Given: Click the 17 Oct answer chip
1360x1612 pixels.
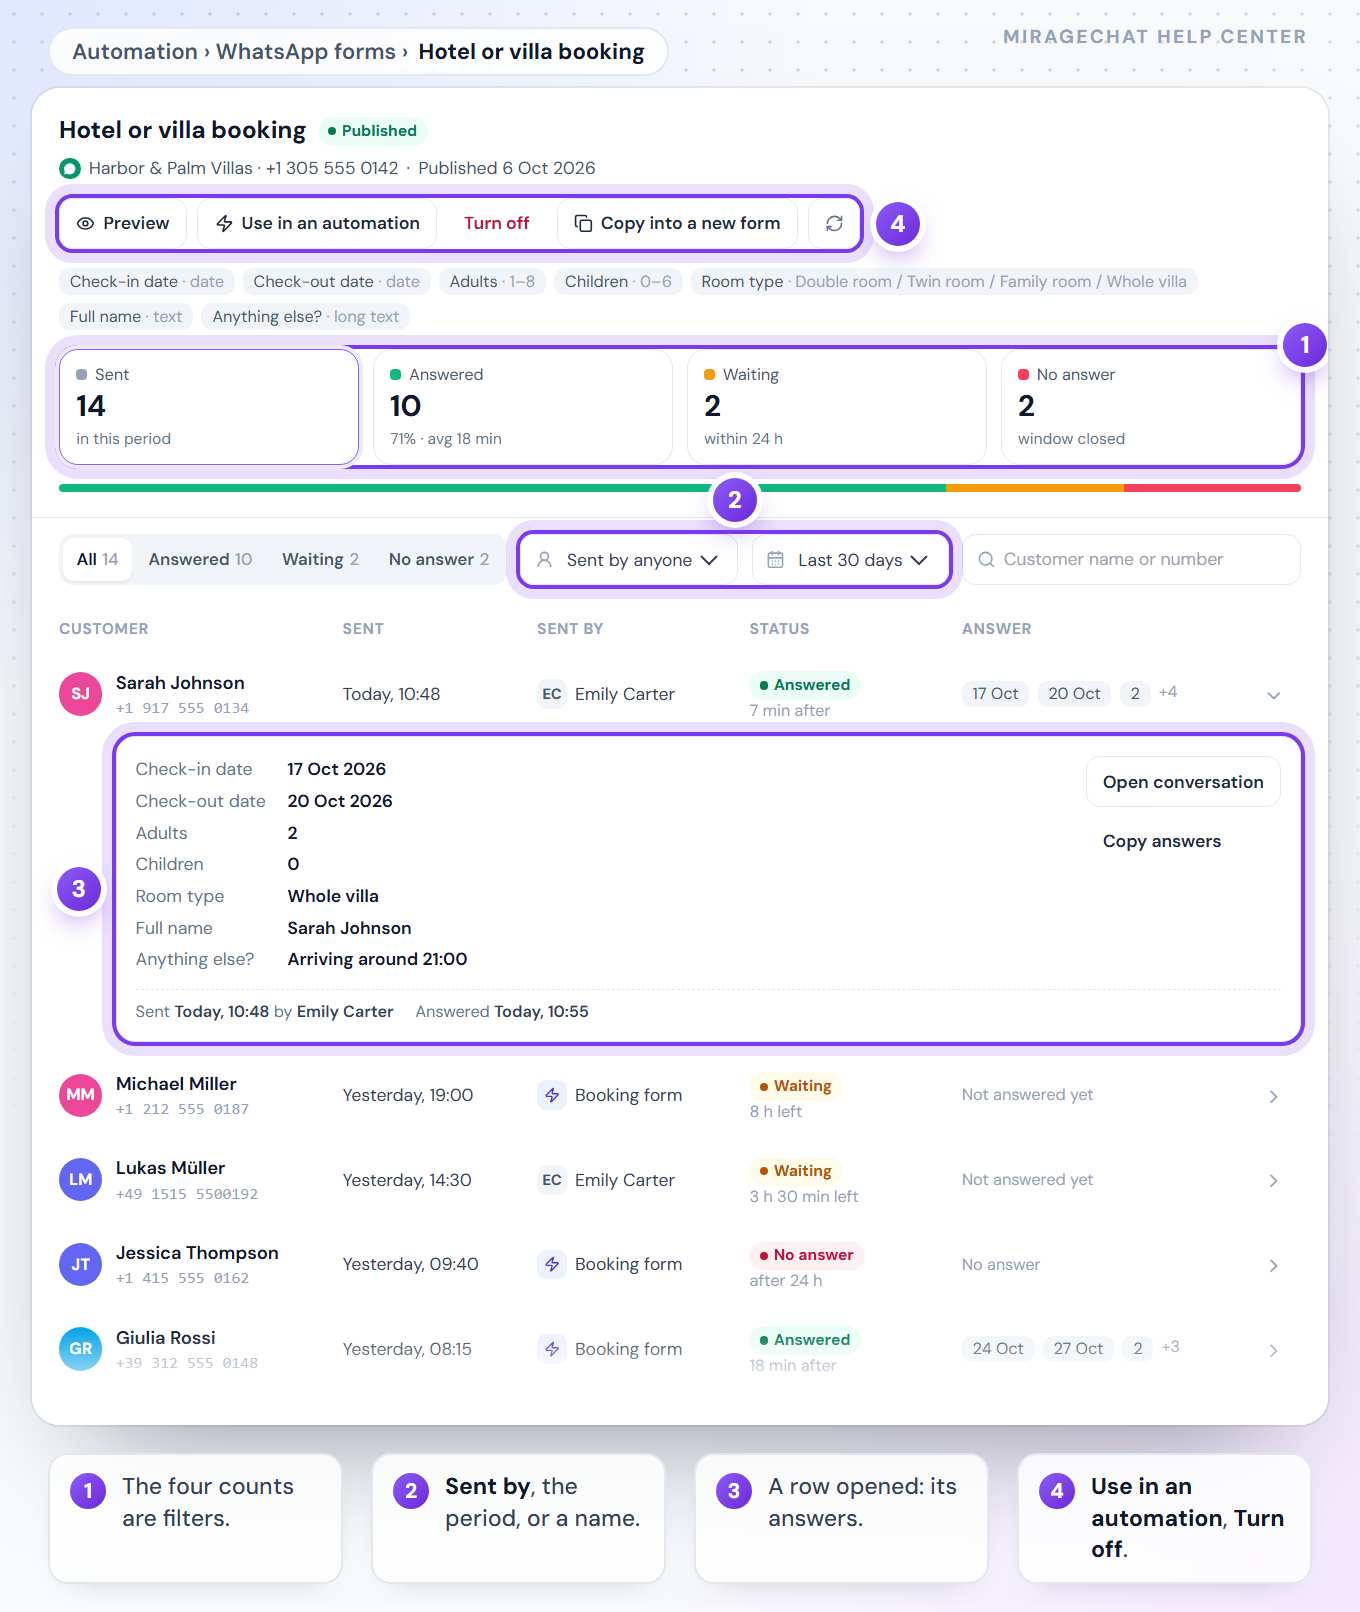Looking at the screenshot, I should (x=995, y=694).
